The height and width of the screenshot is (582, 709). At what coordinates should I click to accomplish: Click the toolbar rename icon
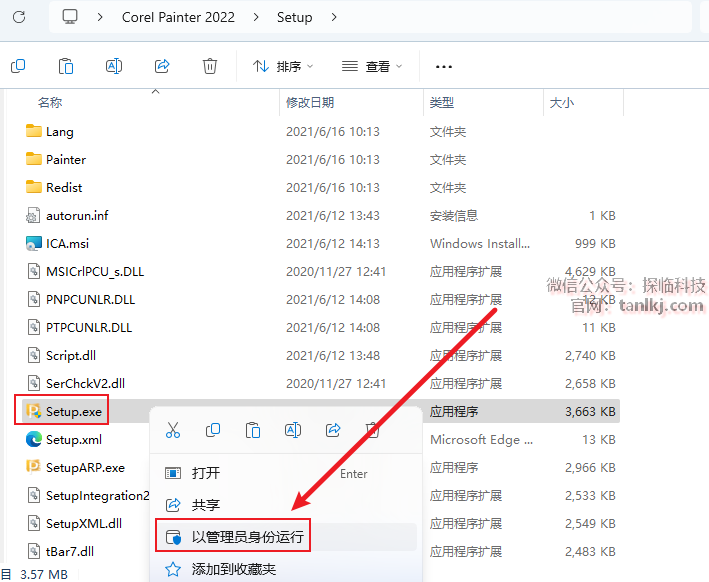click(x=114, y=66)
